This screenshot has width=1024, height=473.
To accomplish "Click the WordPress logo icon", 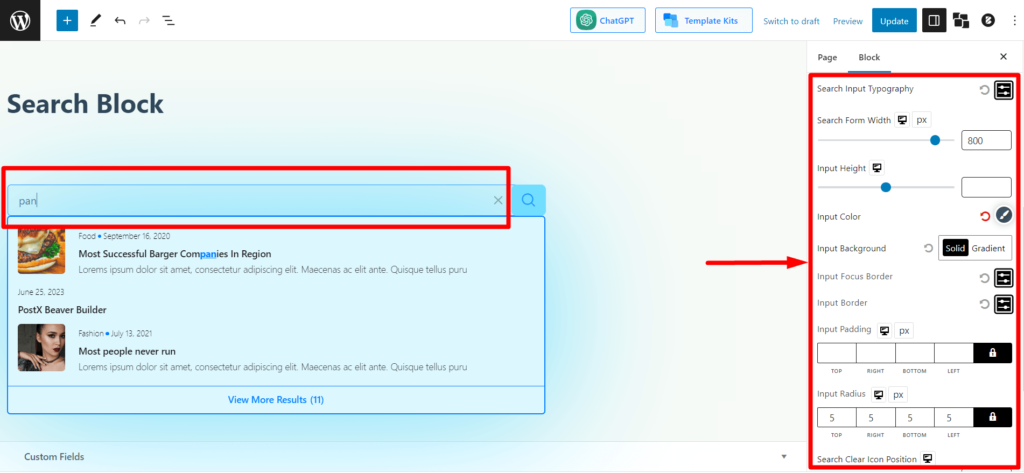I will tap(20, 20).
